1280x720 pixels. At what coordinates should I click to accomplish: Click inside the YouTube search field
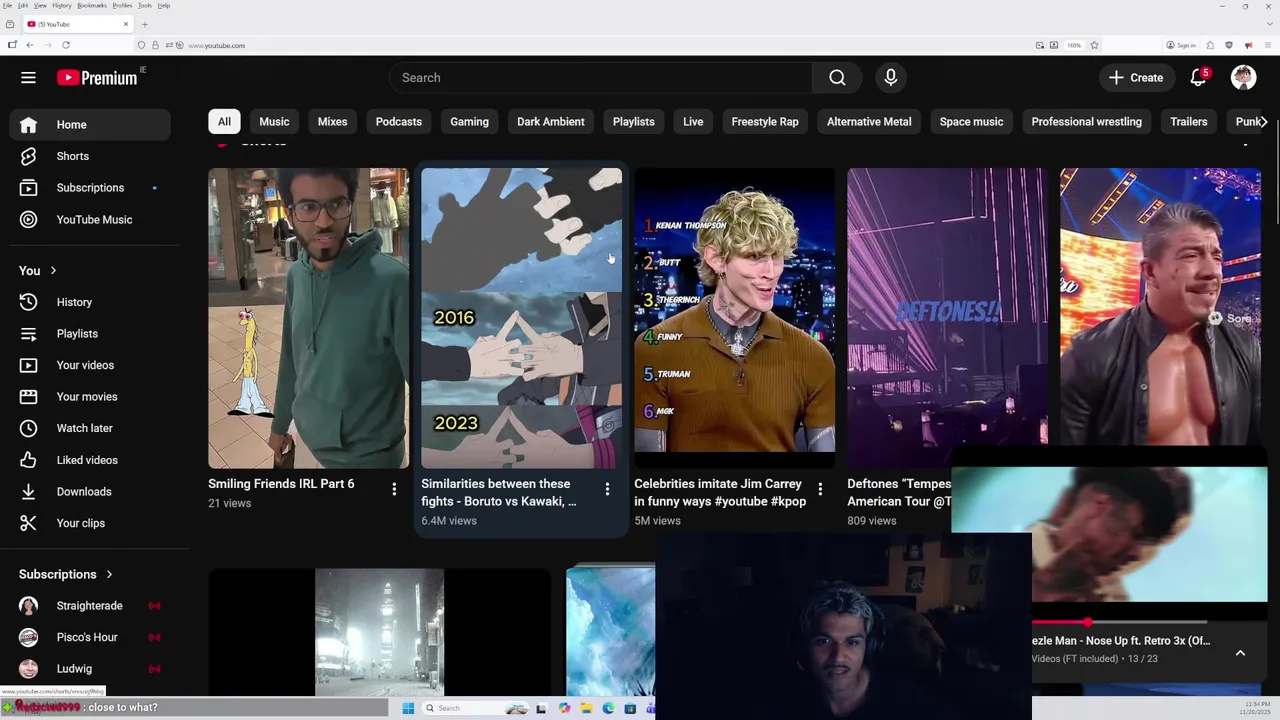click(x=601, y=77)
